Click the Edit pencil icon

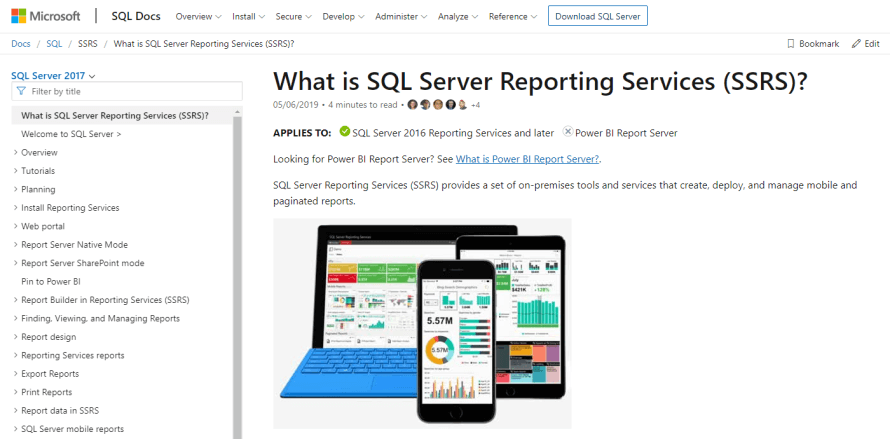(856, 44)
